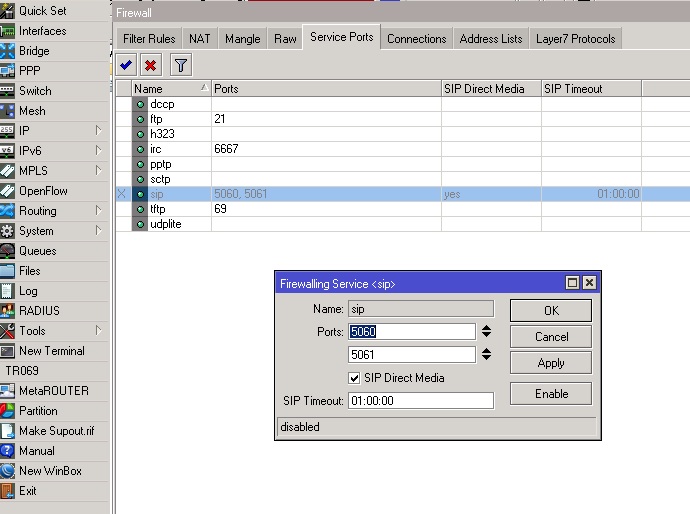
Task: Select the irc service row
Action: [403, 149]
